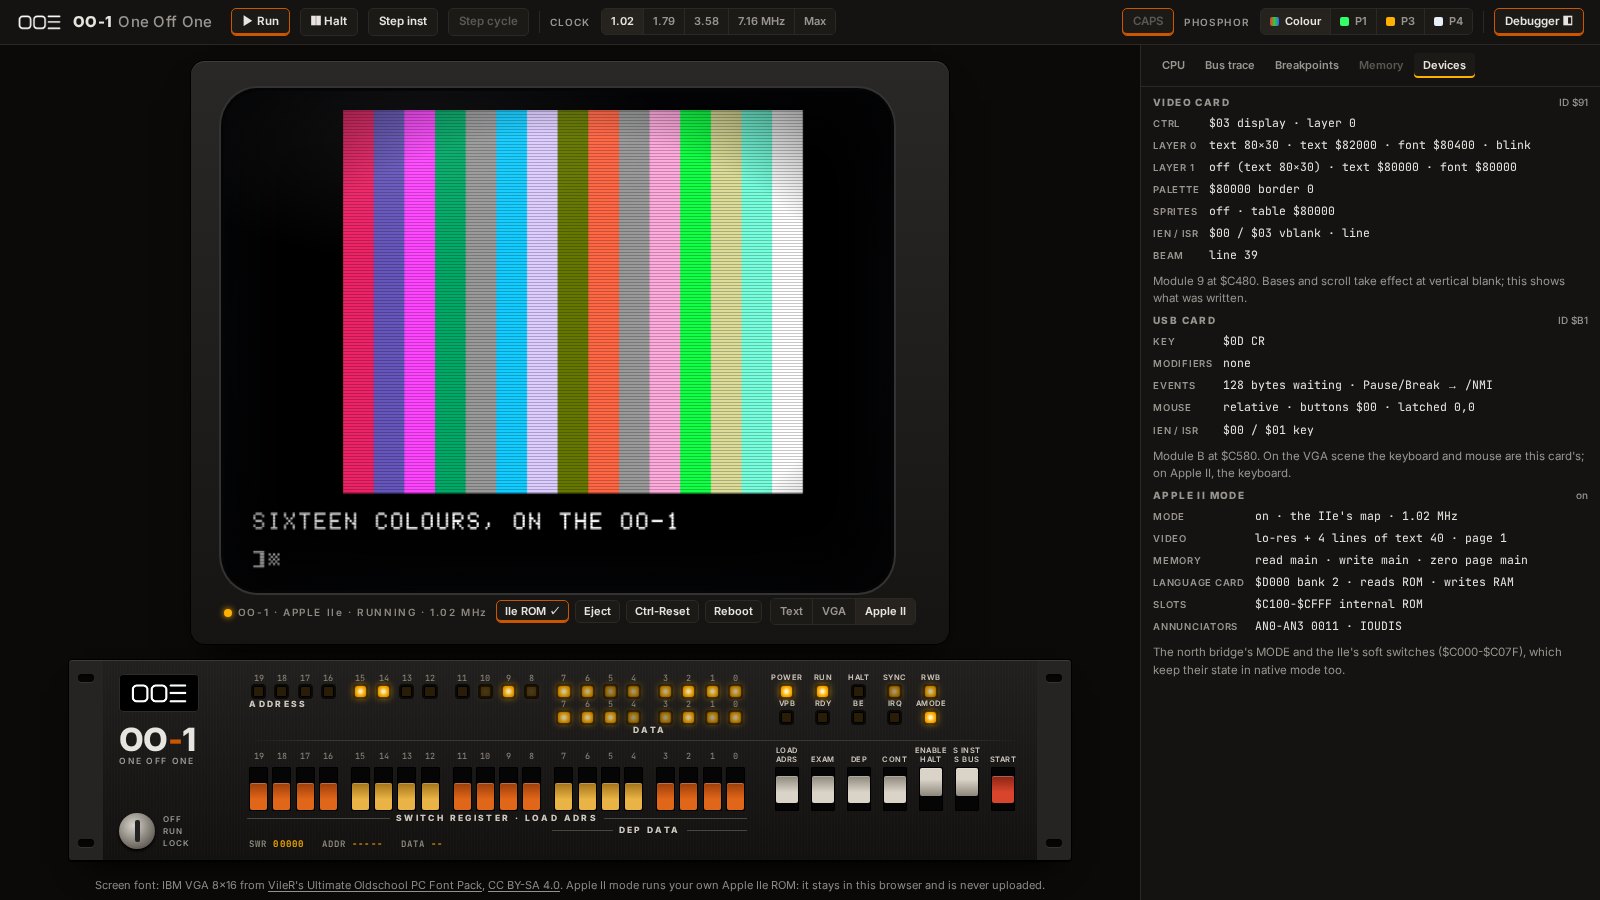Click the OOE badge on the front panel
The image size is (1600, 900).
pos(159,693)
